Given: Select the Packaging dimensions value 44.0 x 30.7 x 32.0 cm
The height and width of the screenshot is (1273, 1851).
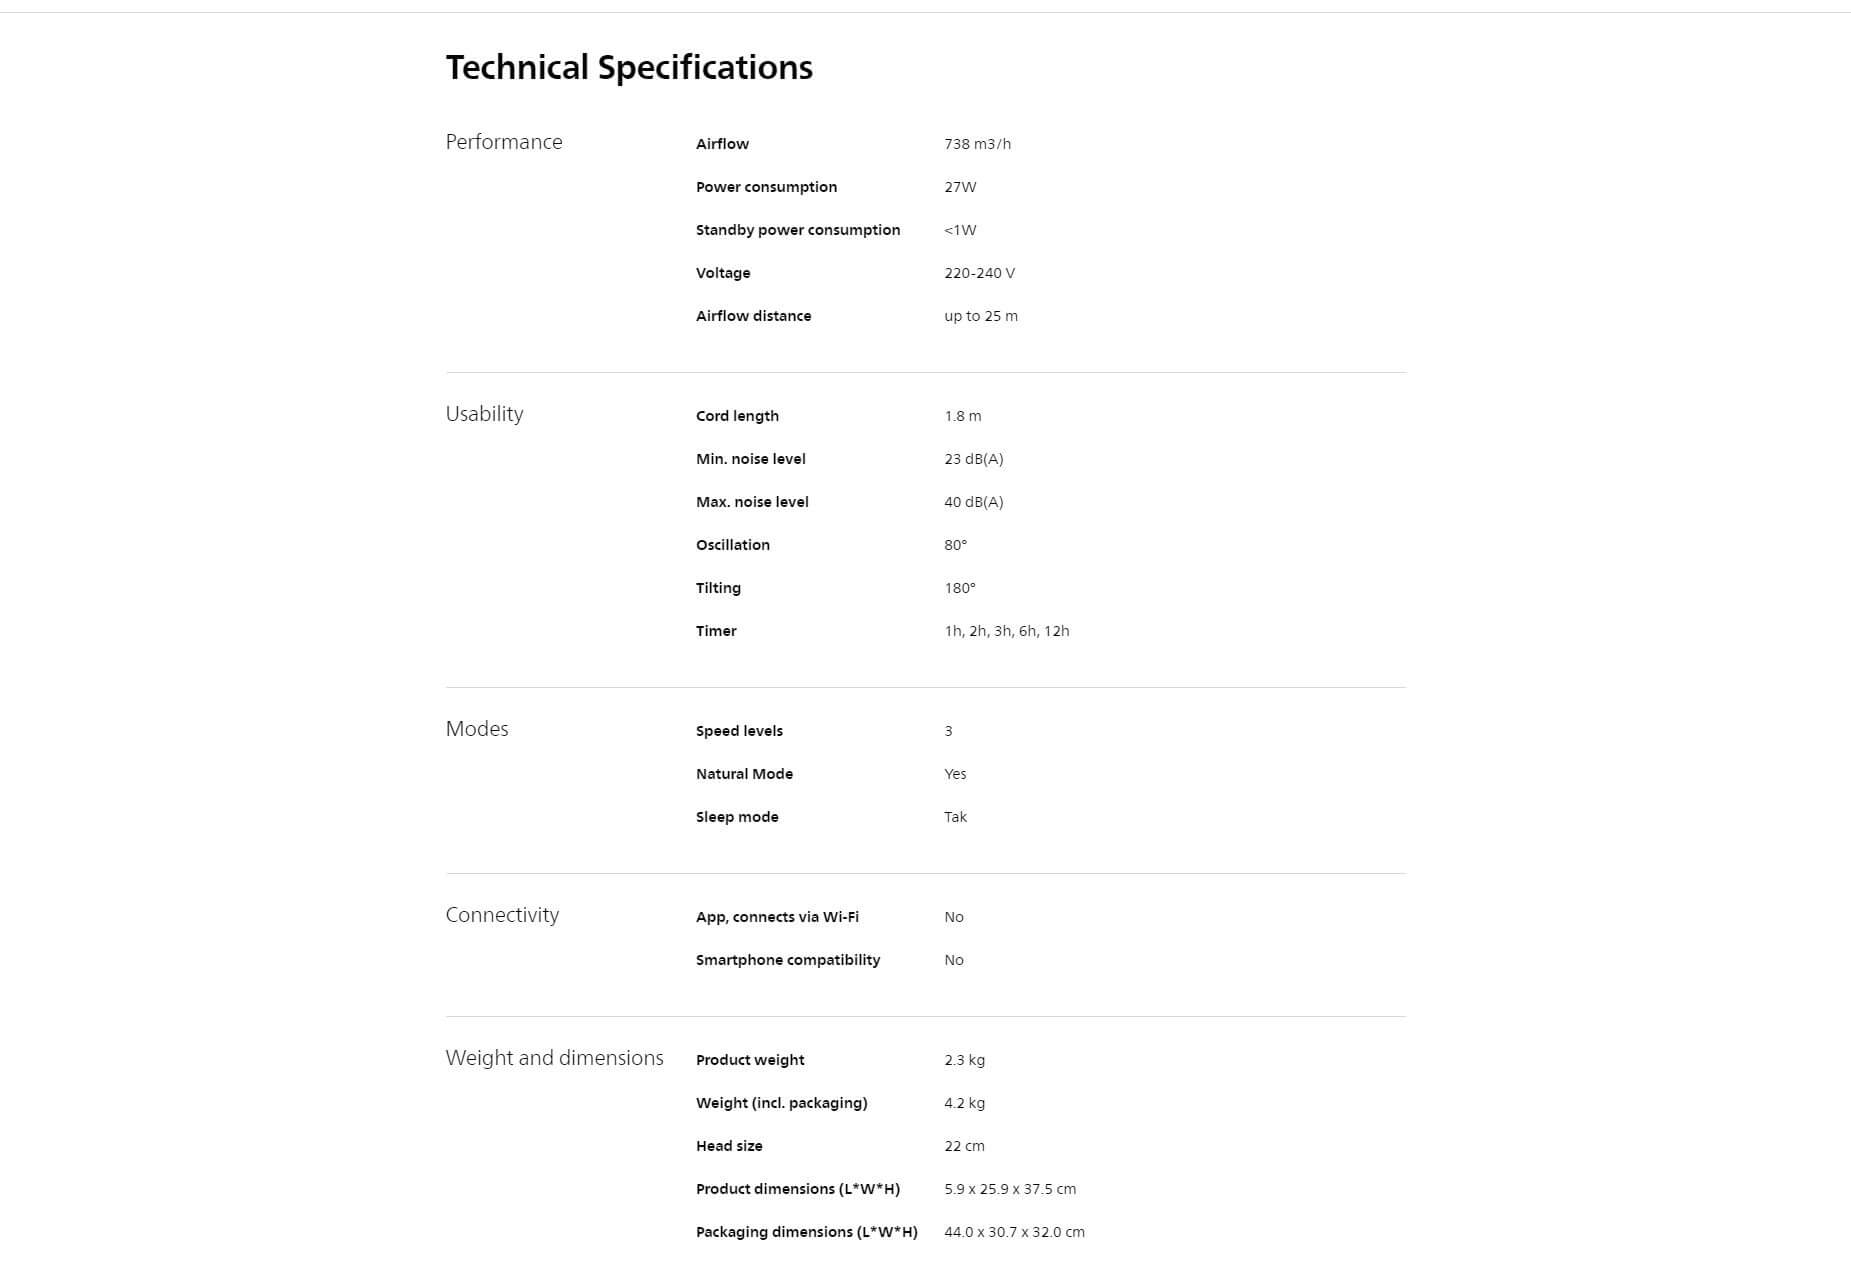Looking at the screenshot, I should point(1014,1232).
